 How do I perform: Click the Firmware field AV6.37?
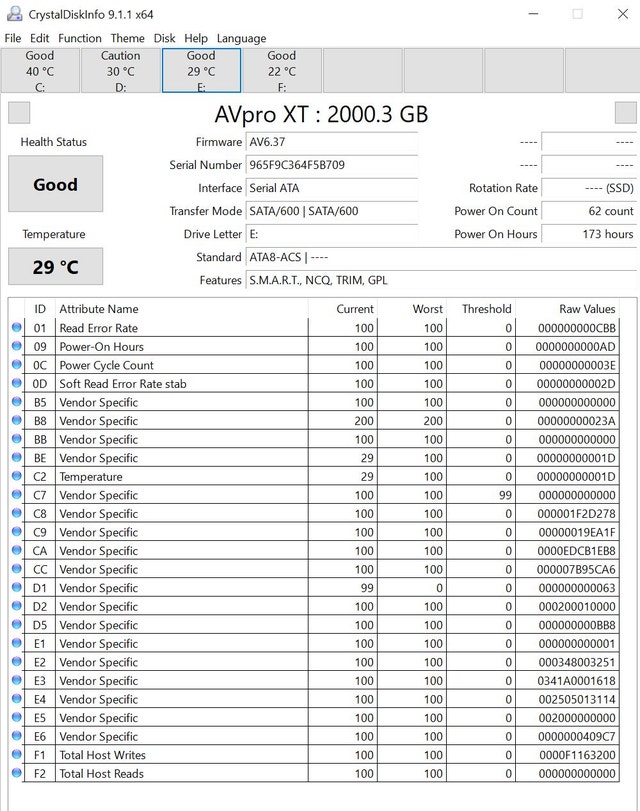(332, 142)
